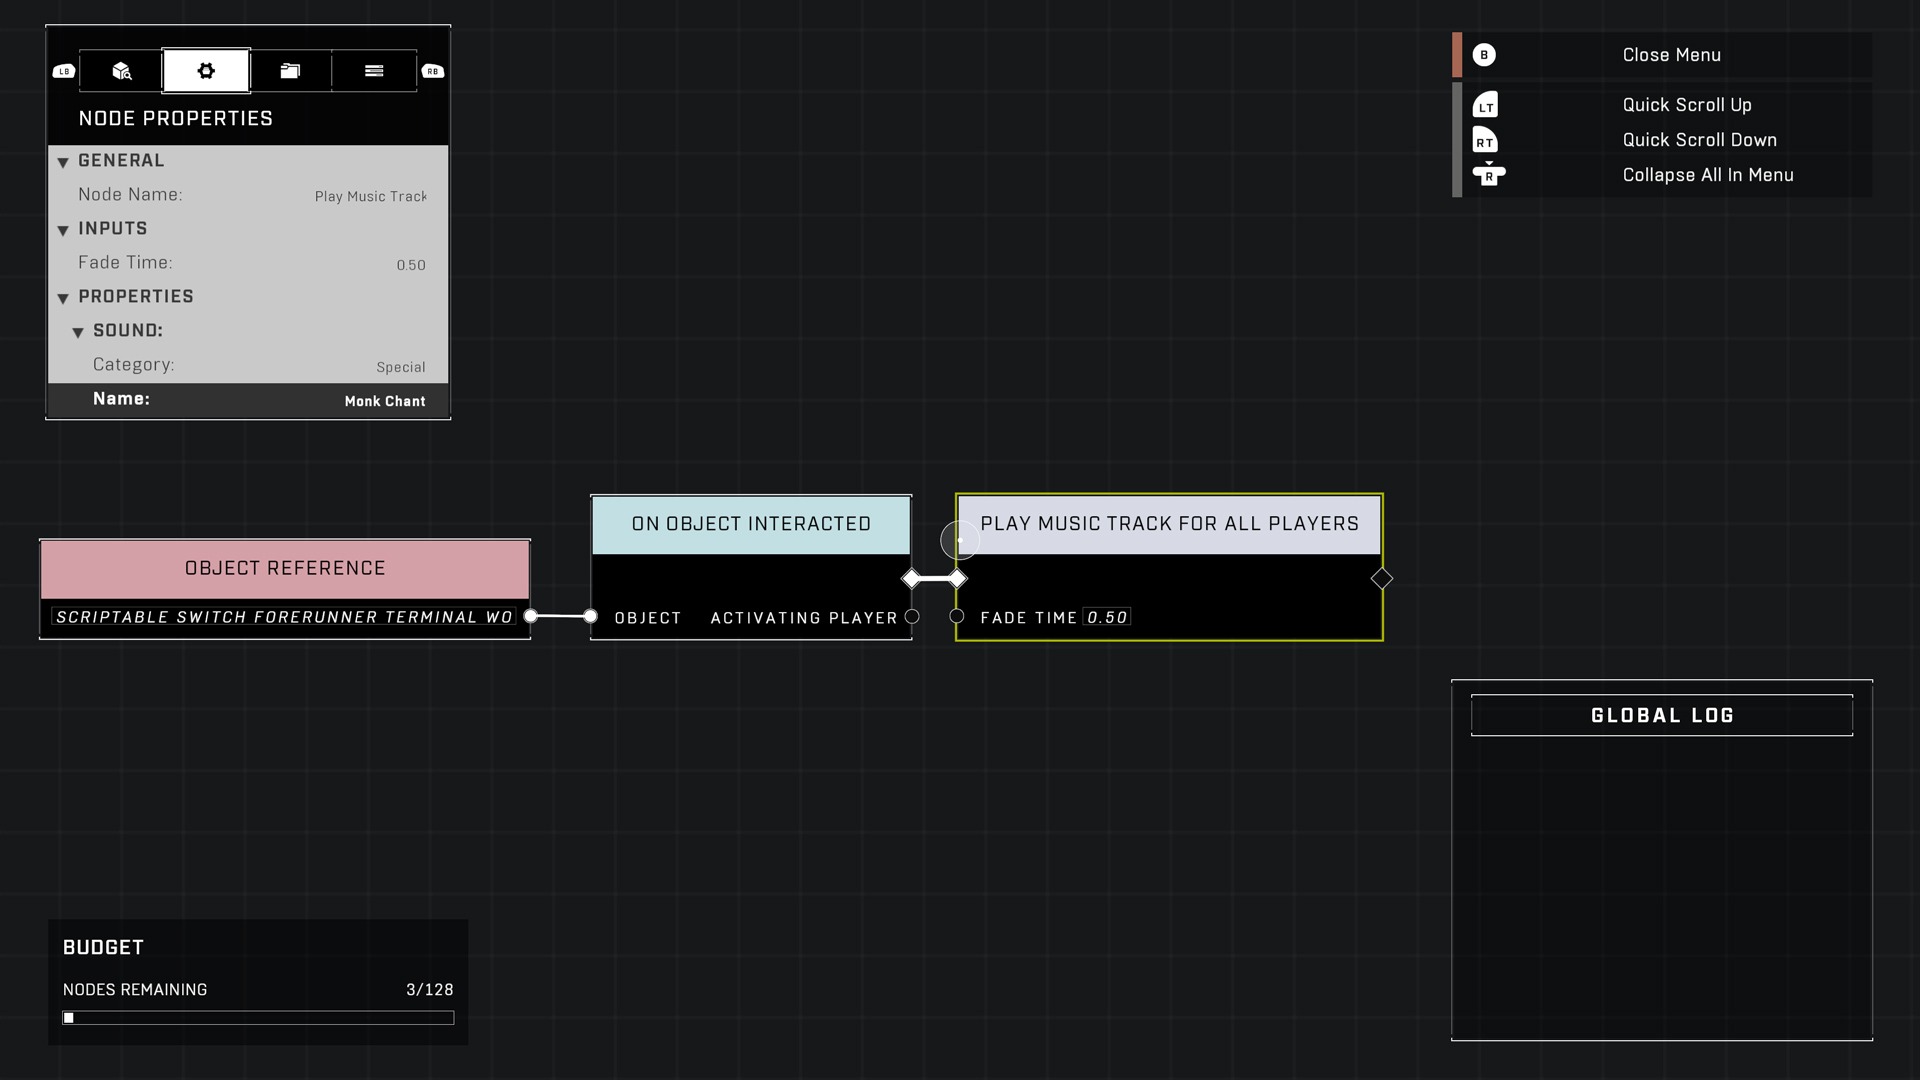
Task: Collapse the PROPERTIES section
Action: [63, 298]
